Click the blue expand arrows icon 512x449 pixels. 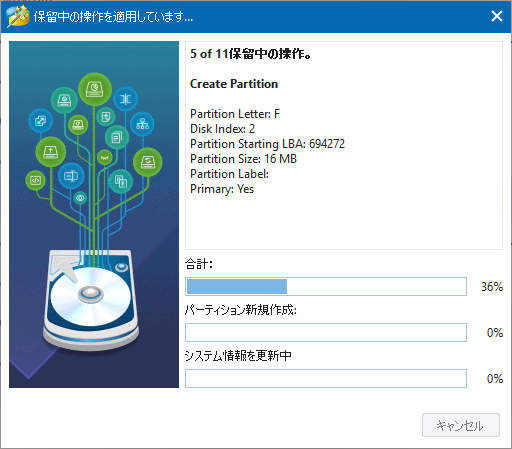point(41,121)
